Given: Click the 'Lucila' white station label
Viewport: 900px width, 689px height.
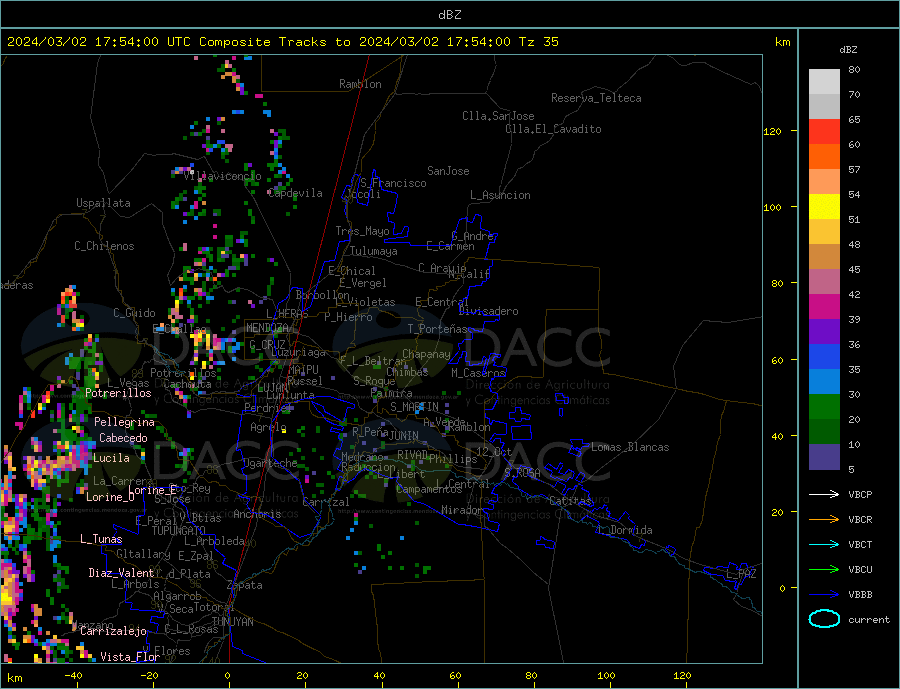Looking at the screenshot, I should tap(111, 458).
